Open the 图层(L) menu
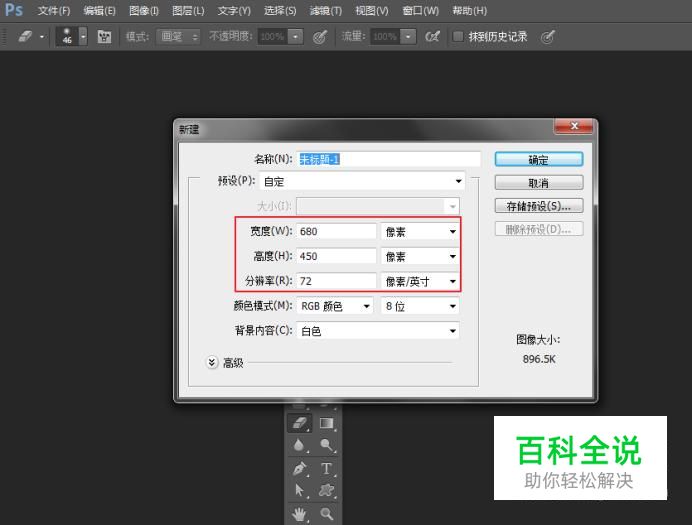The width and height of the screenshot is (692, 525). coord(188,11)
